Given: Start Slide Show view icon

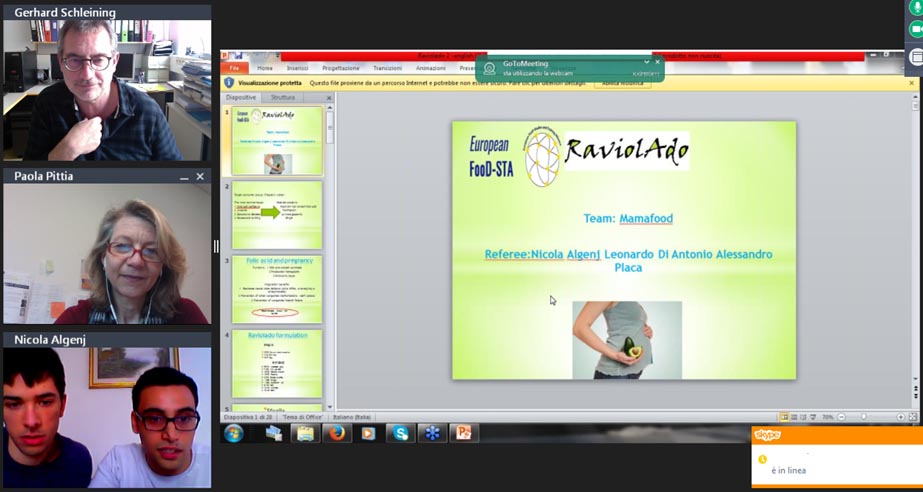Looking at the screenshot, I should pyautogui.click(x=813, y=417).
